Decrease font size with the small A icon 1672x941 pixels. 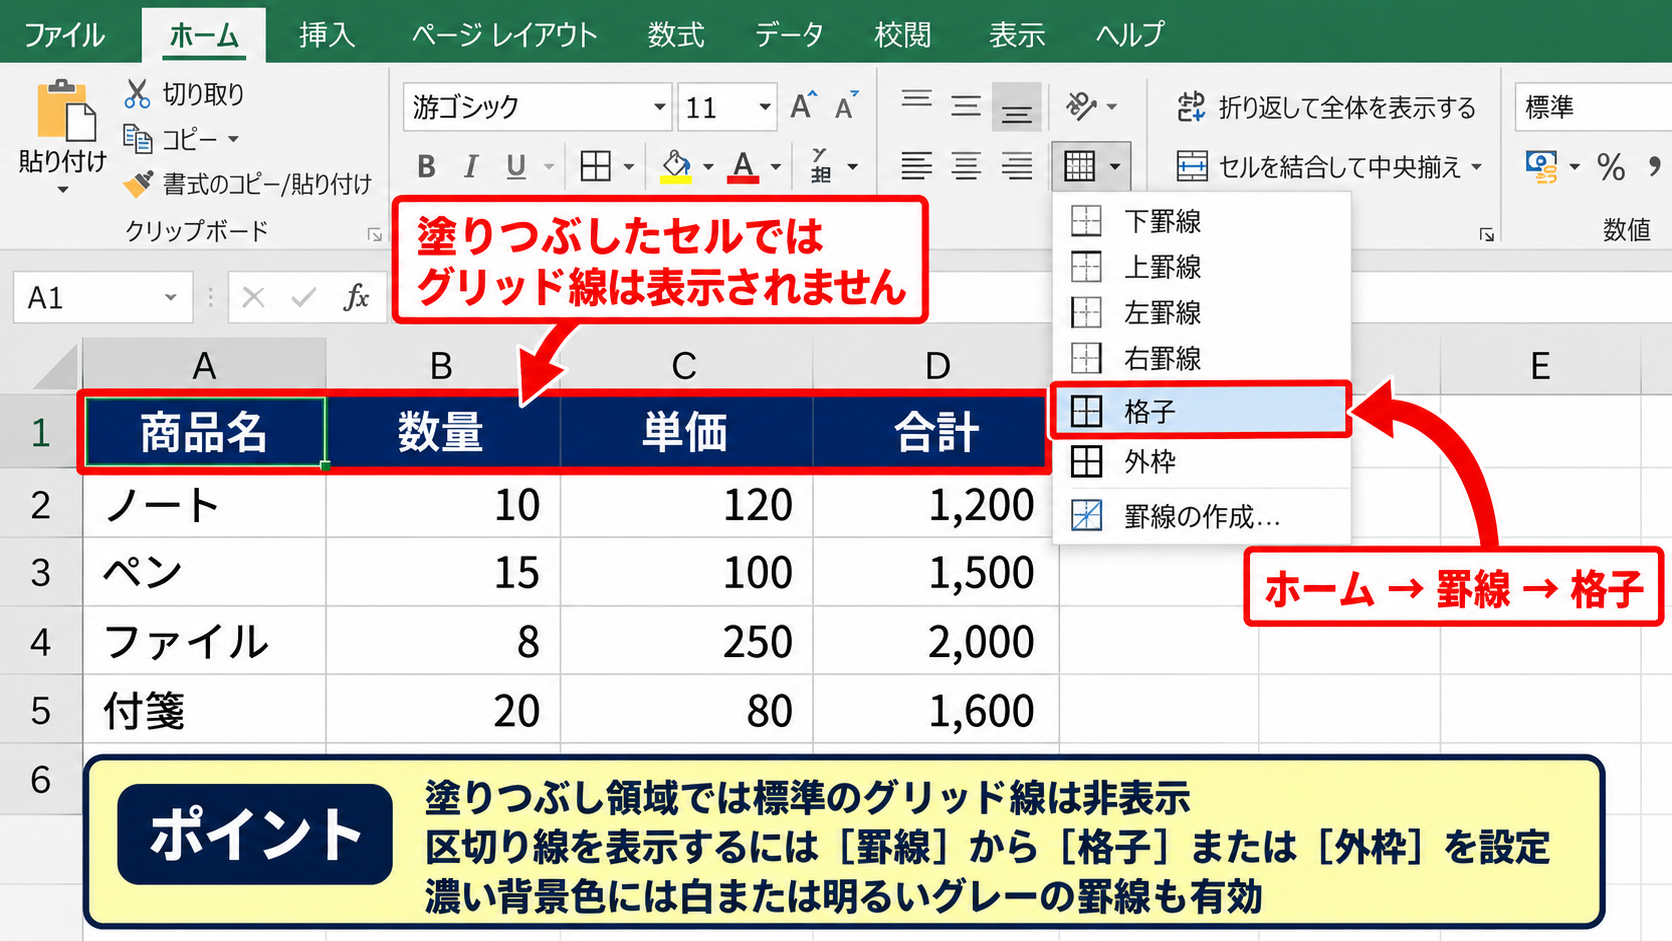tap(846, 106)
